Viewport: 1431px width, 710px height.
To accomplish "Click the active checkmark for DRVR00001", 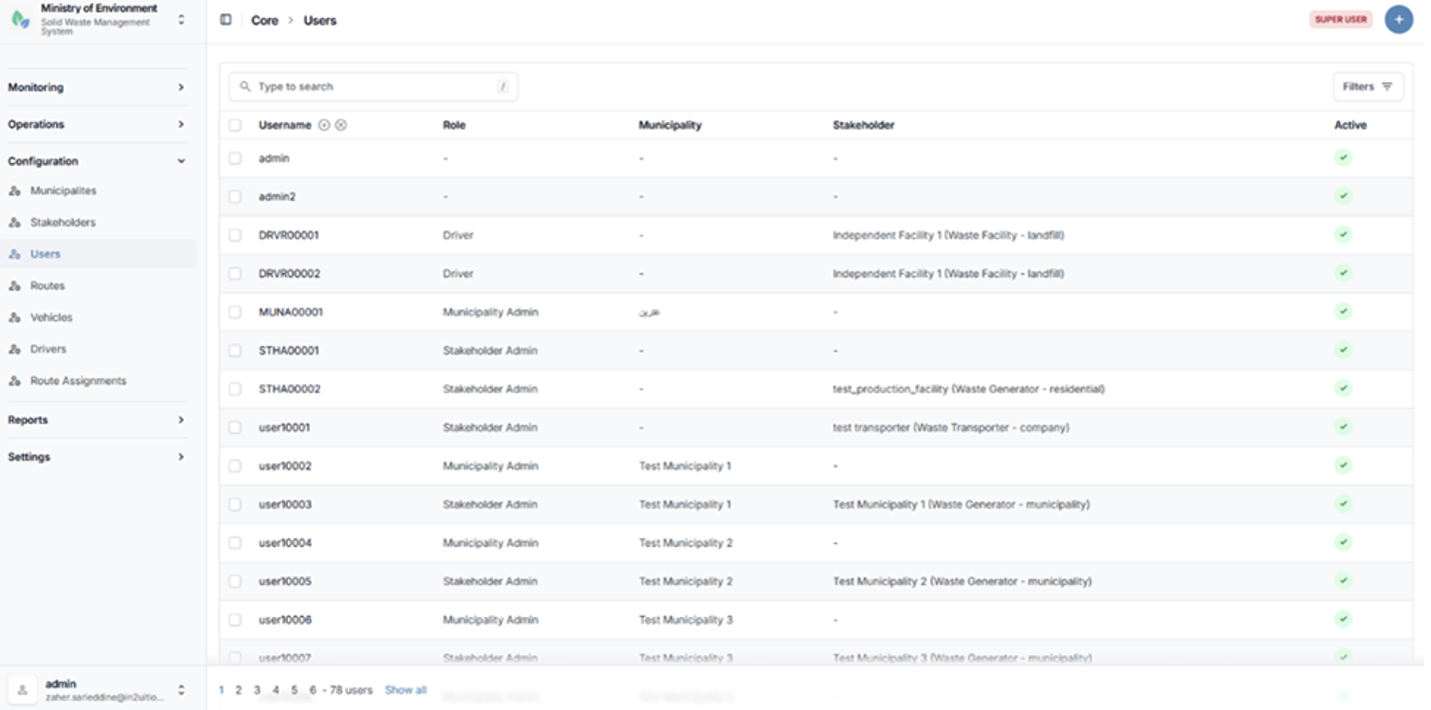I will click(x=1343, y=234).
